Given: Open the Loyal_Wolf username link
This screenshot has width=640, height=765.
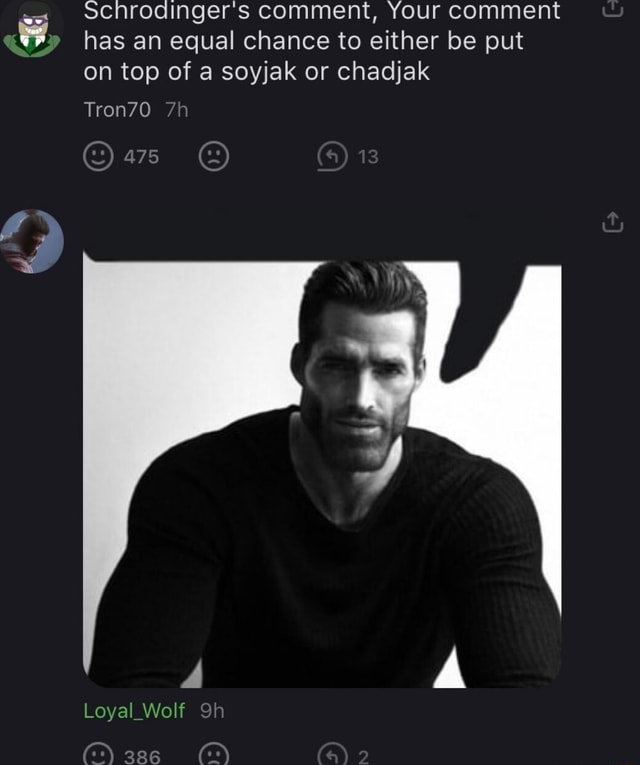Looking at the screenshot, I should tap(134, 711).
